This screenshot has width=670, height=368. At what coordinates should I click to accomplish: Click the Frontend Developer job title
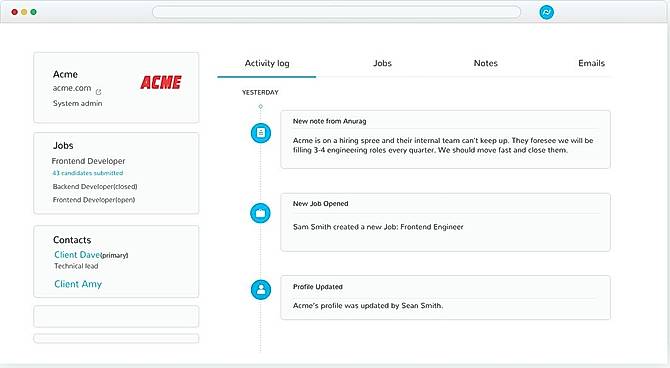[x=88, y=161]
